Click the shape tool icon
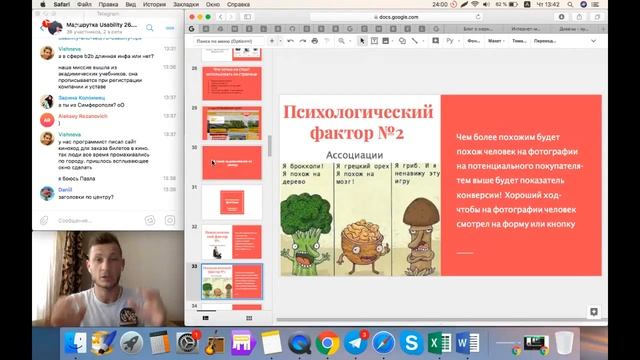Image resolution: width=640 pixels, height=360 pixels. click(x=402, y=41)
